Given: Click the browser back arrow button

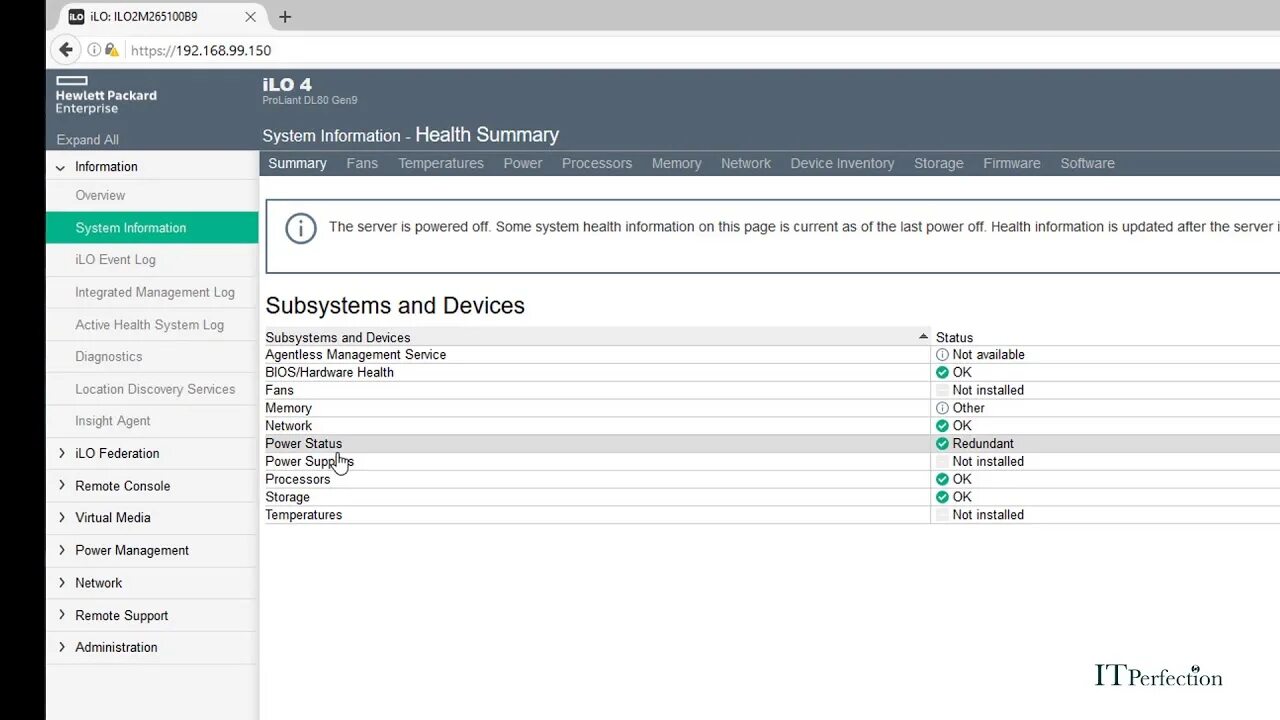Looking at the screenshot, I should pos(66,50).
